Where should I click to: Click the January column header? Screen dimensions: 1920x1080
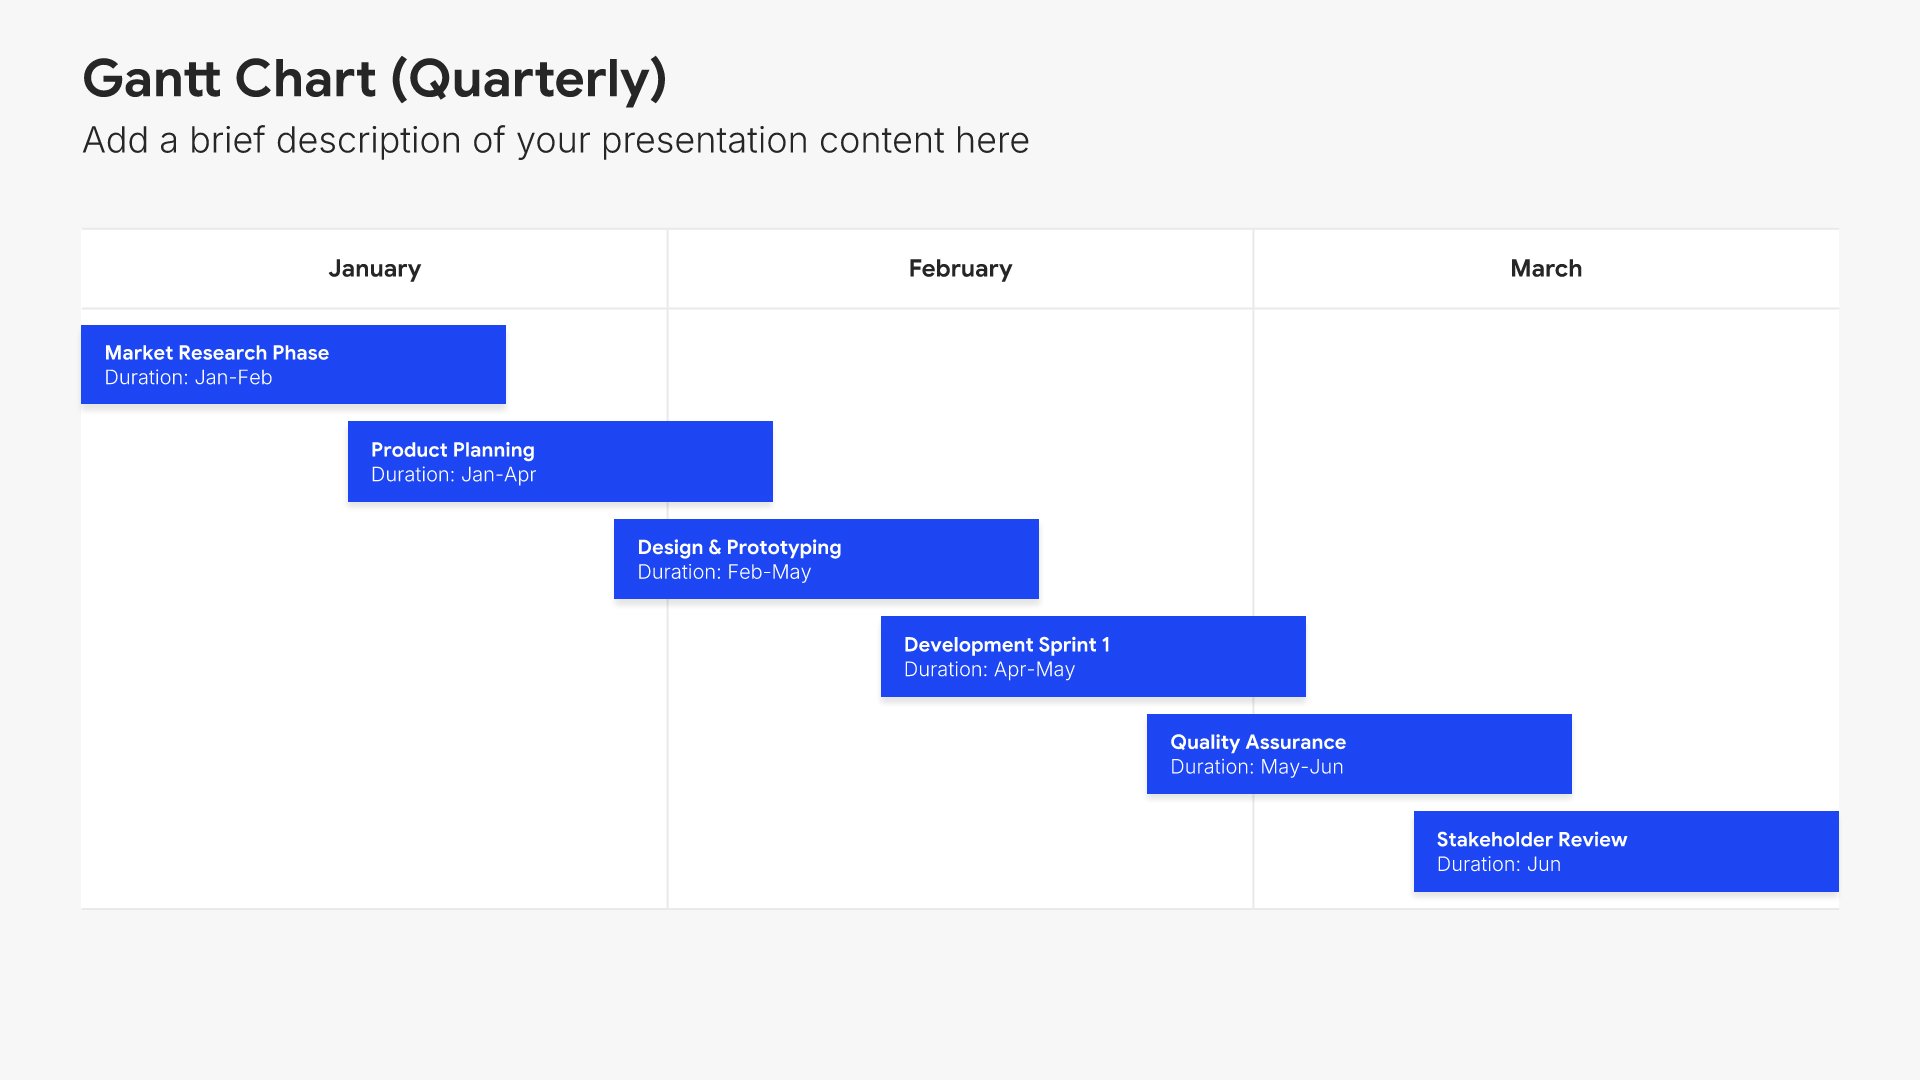tap(374, 269)
